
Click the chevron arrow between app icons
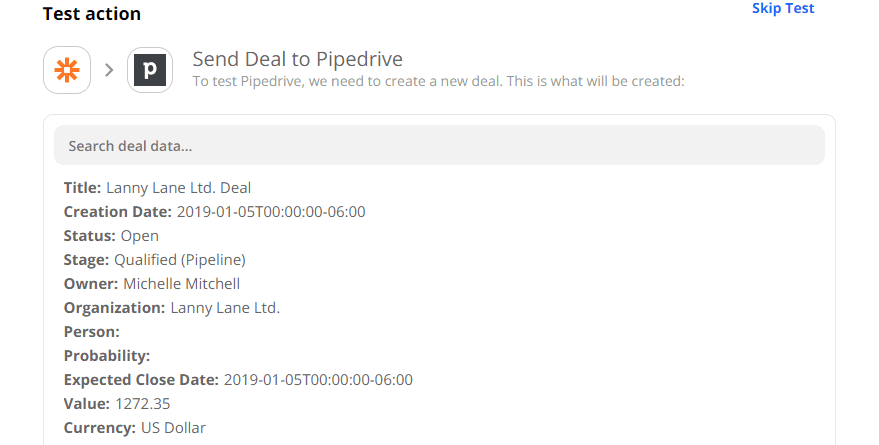click(x=109, y=70)
